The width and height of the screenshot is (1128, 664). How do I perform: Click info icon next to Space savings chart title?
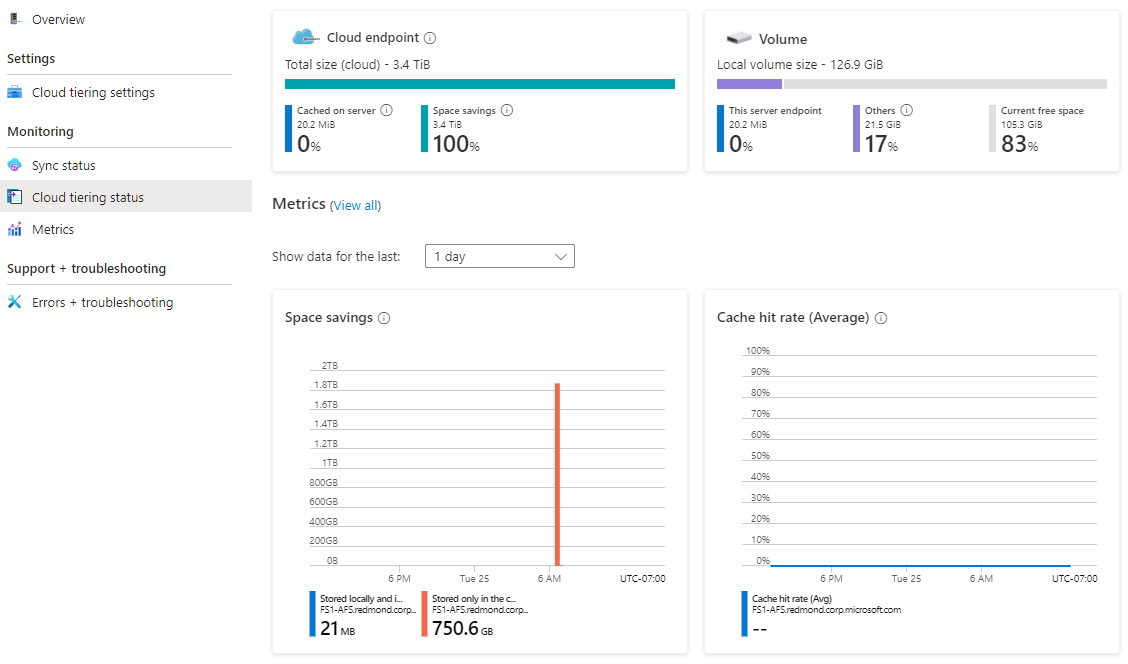pos(384,318)
